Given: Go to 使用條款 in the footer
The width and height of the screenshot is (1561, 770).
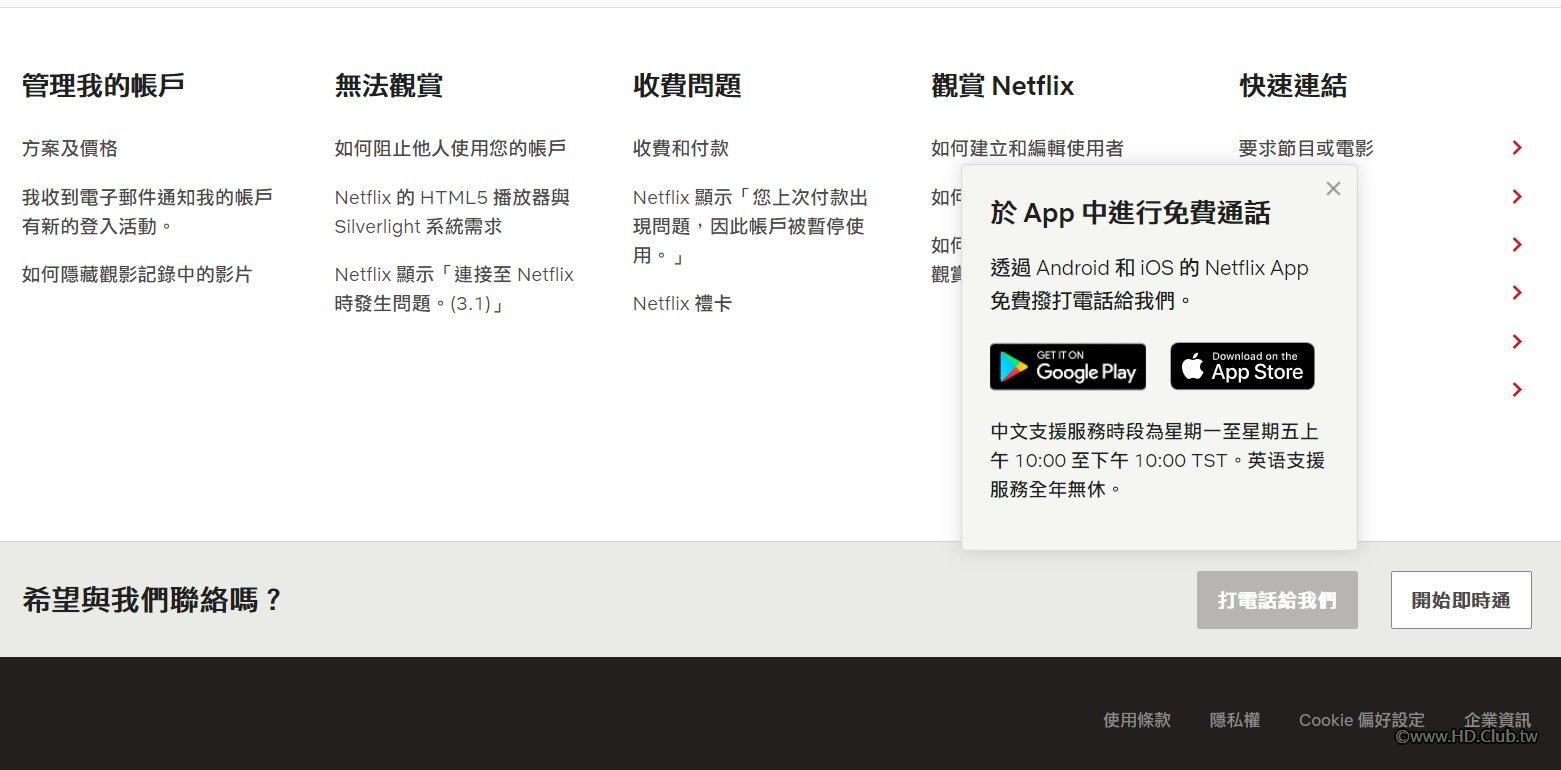Looking at the screenshot, I should click(1137, 720).
